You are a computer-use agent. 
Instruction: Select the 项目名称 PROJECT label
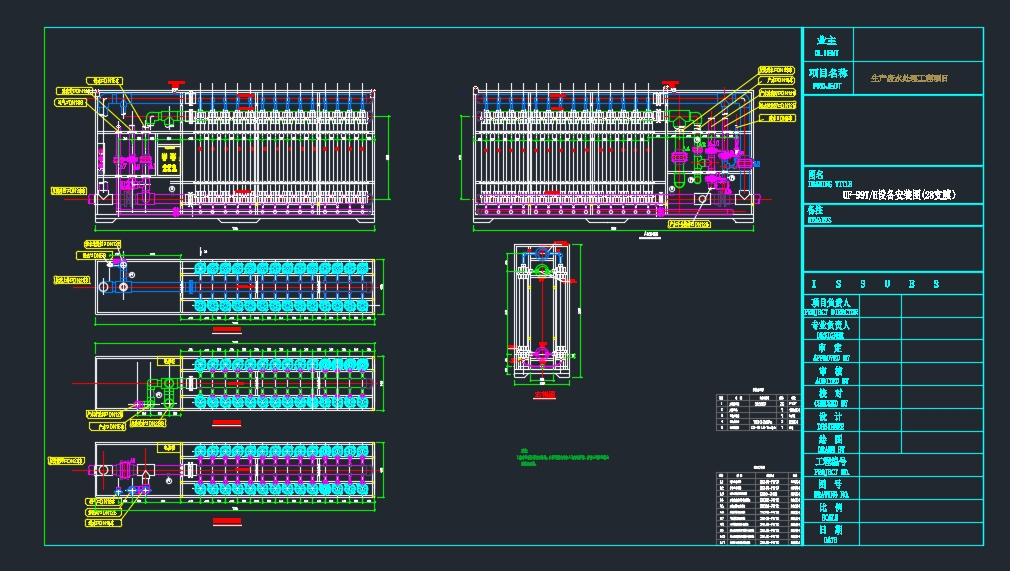point(828,78)
